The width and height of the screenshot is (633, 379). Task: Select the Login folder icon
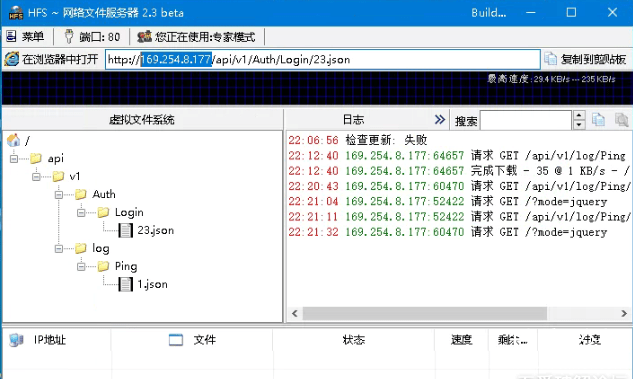(103, 212)
